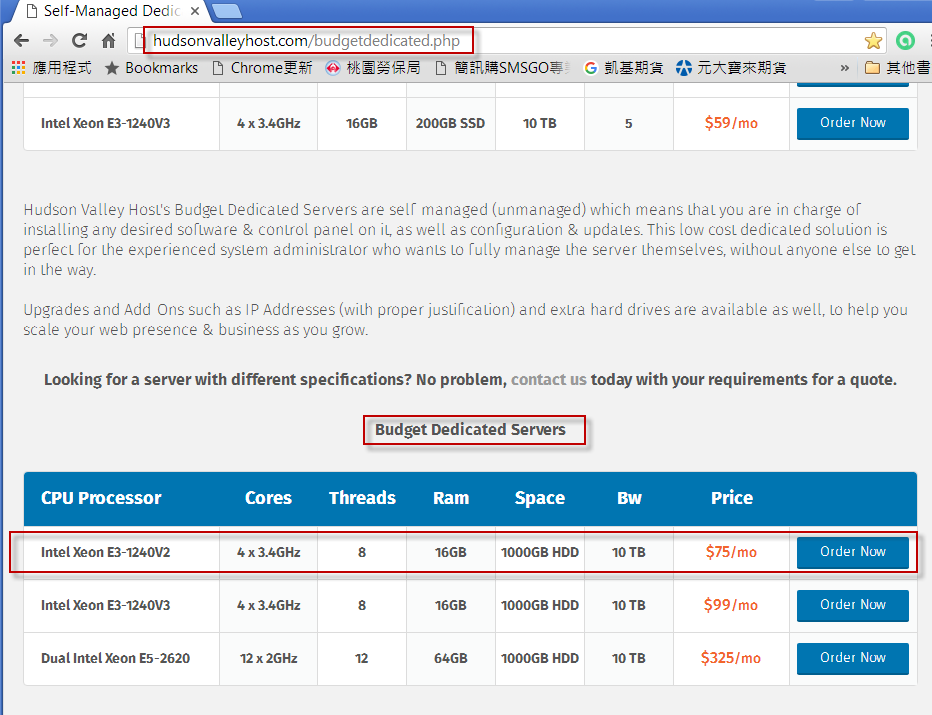932x715 pixels.
Task: Click the 'Price' column header
Action: tap(732, 497)
